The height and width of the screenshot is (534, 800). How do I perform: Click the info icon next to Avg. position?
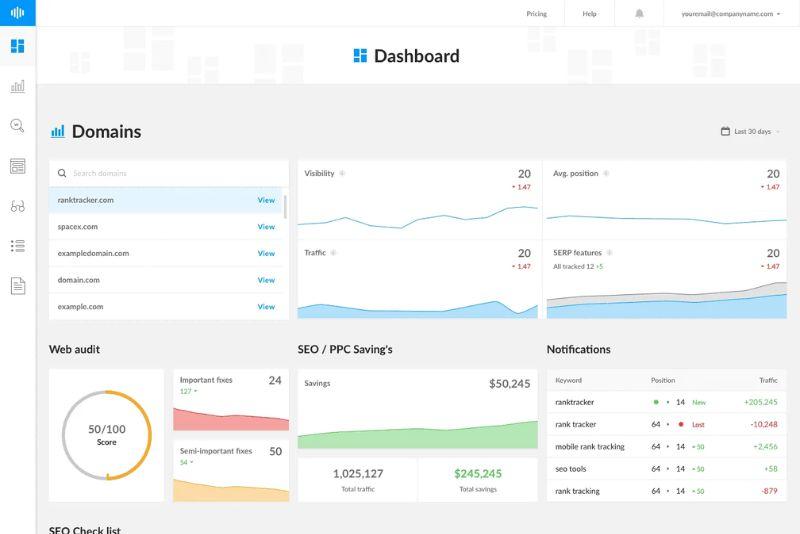pos(606,173)
